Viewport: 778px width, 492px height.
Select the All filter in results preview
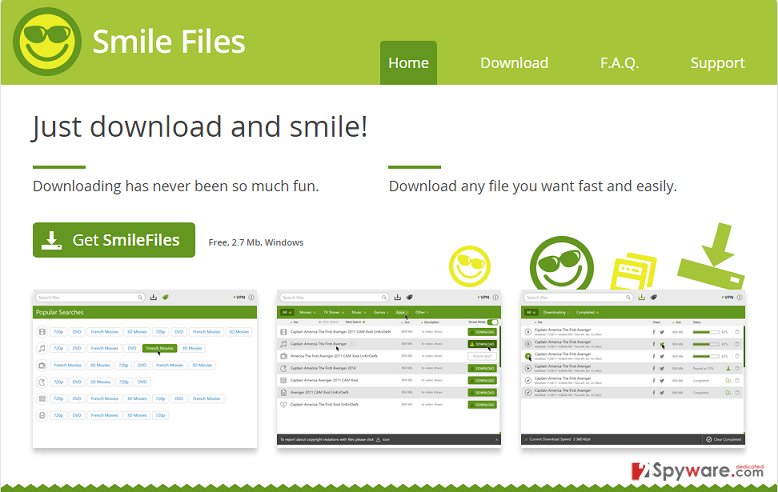point(287,312)
